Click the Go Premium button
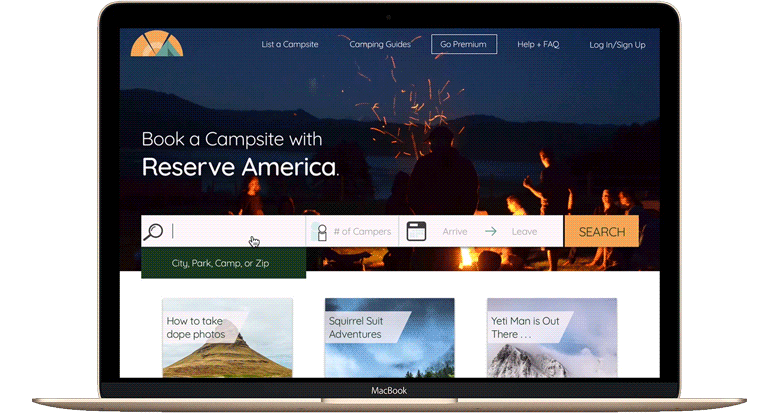Viewport: 780px width, 415px height. [464, 44]
